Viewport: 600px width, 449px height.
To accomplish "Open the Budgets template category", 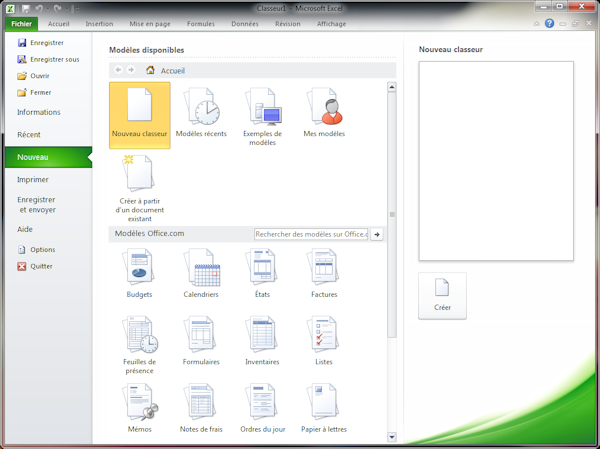I will click(x=140, y=273).
